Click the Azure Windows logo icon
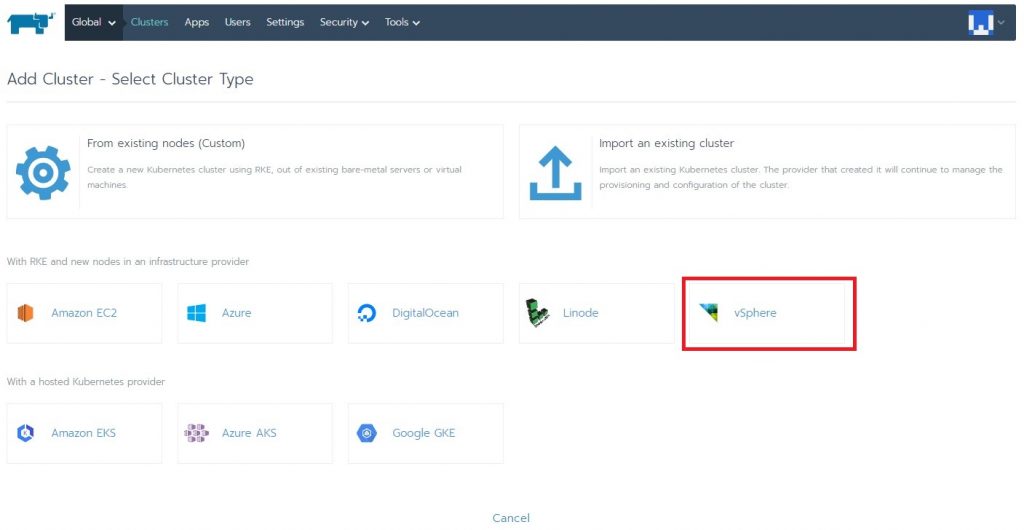Viewport: 1024px width, 530px height. coord(196,313)
